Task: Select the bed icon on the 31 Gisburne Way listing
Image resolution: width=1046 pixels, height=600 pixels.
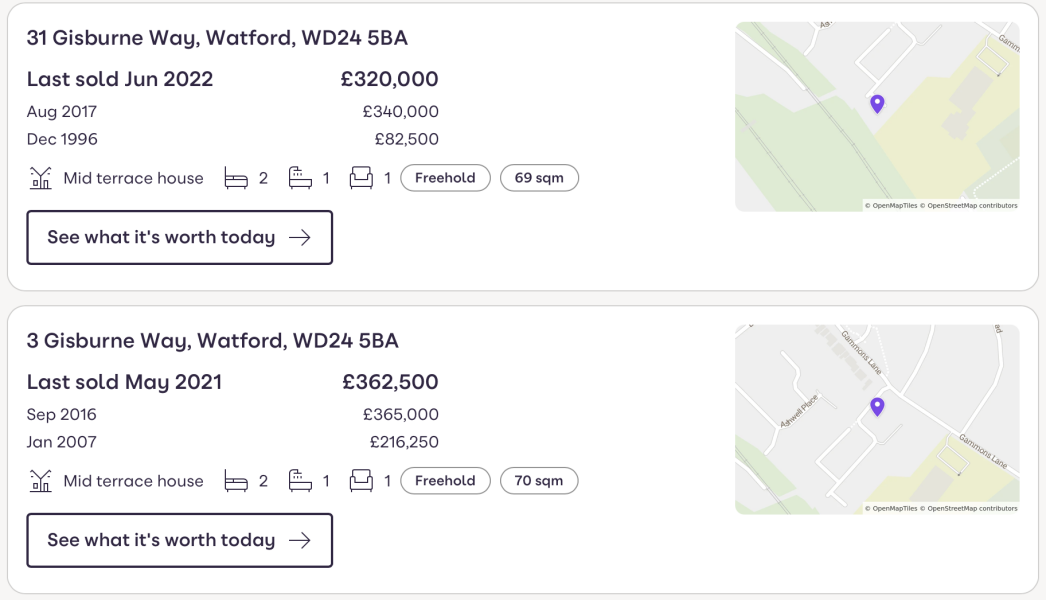Action: (236, 177)
